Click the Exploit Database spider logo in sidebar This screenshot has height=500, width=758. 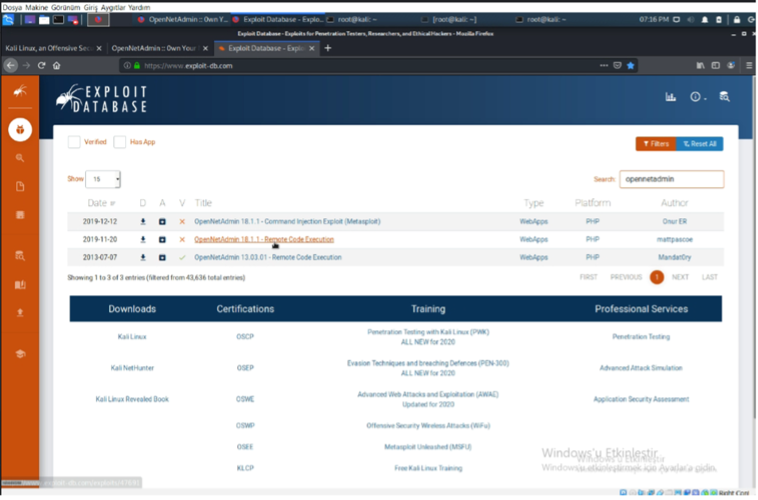(20, 91)
